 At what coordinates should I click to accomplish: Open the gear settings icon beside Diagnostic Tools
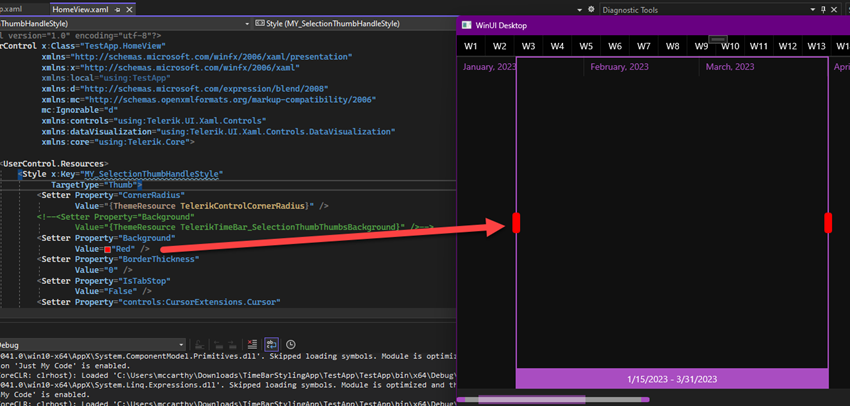coord(590,9)
